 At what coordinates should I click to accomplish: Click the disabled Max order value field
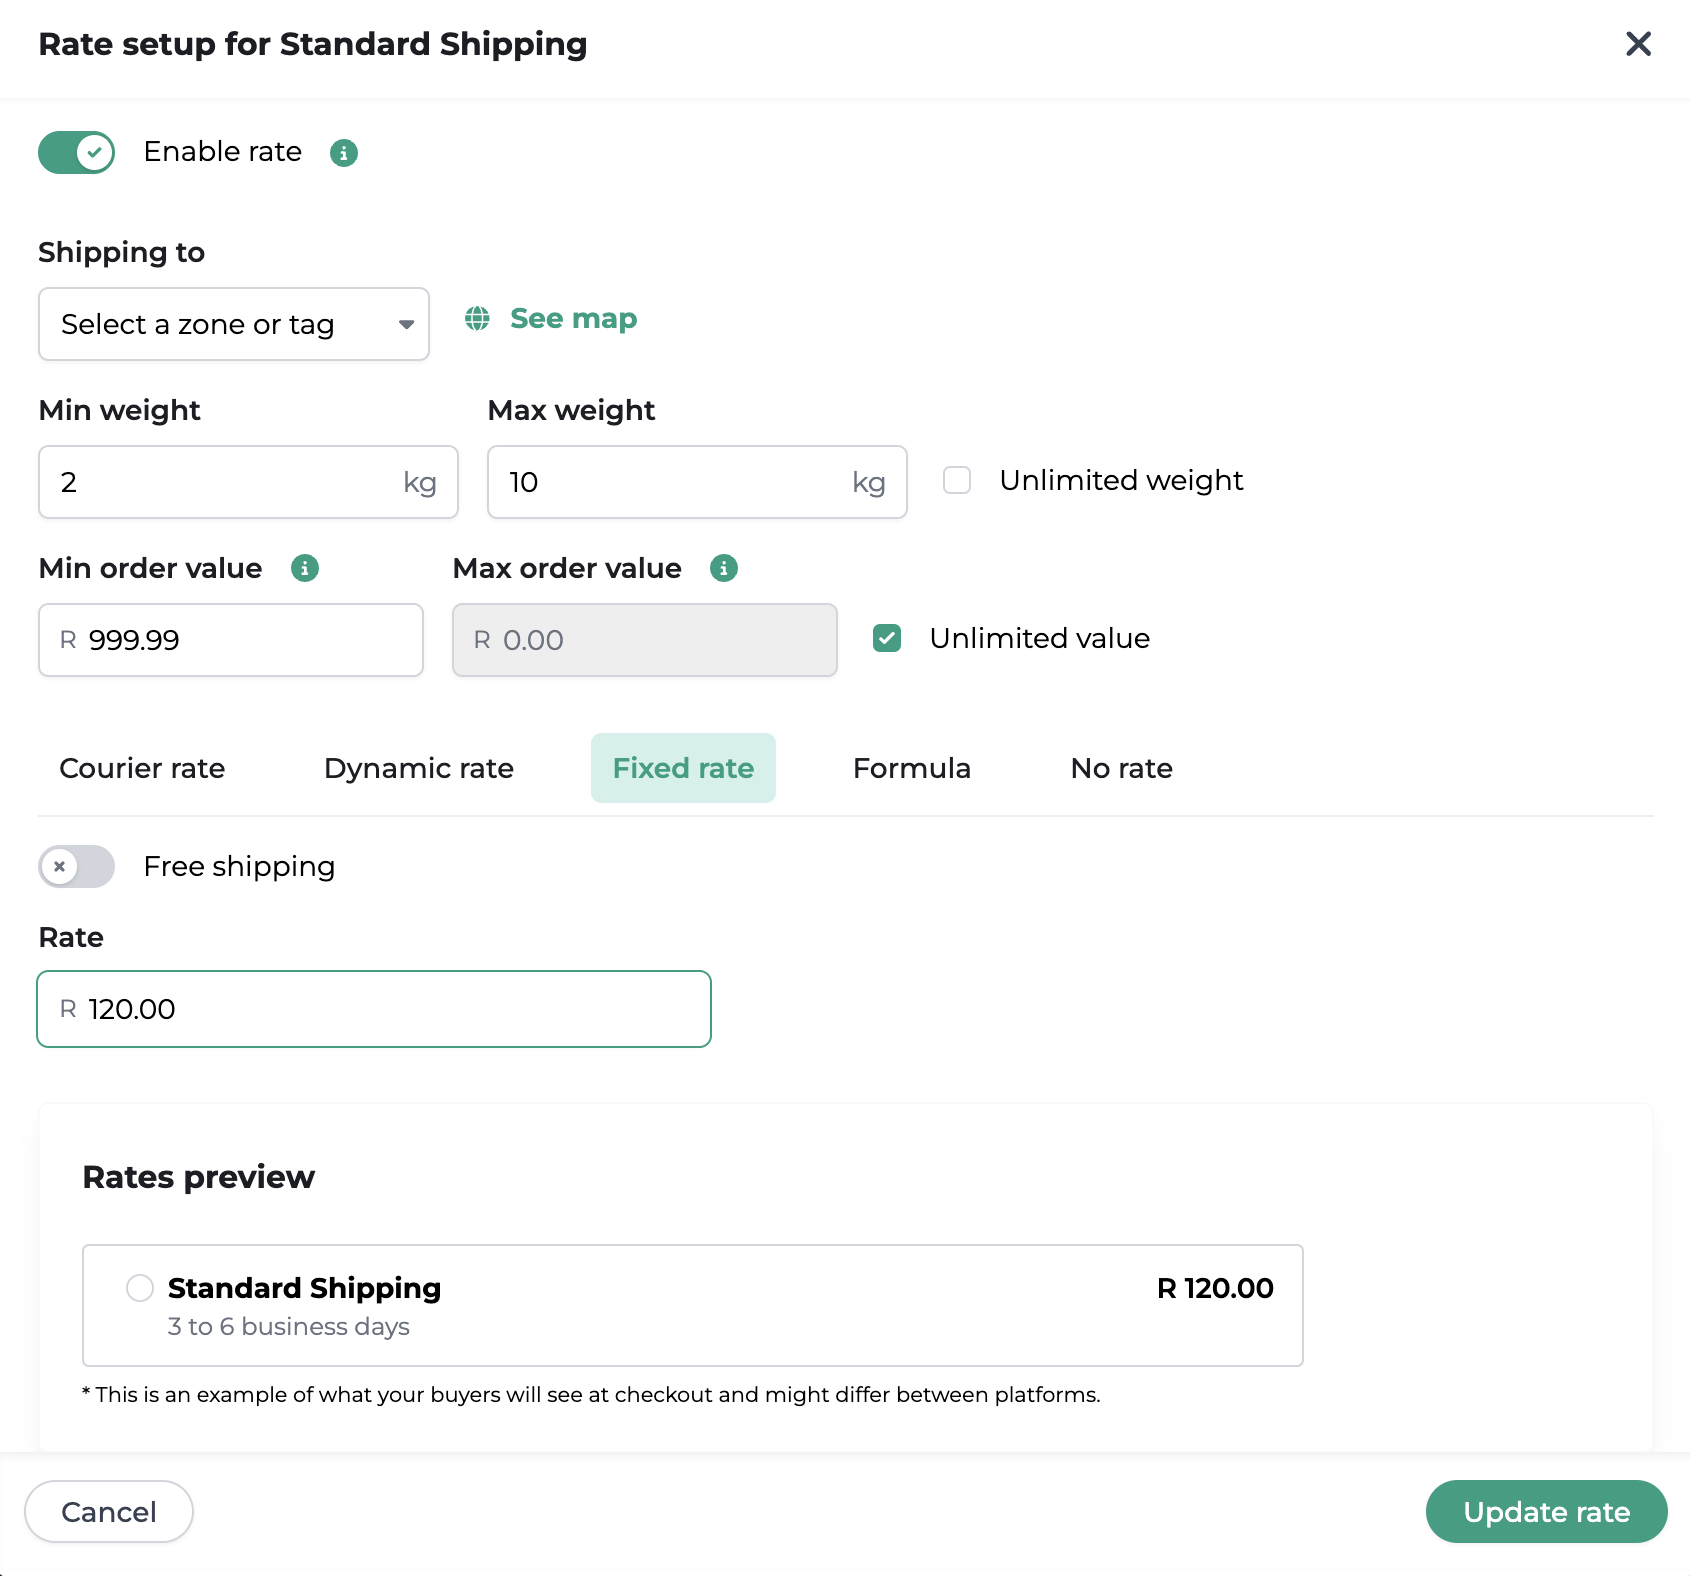click(x=645, y=640)
